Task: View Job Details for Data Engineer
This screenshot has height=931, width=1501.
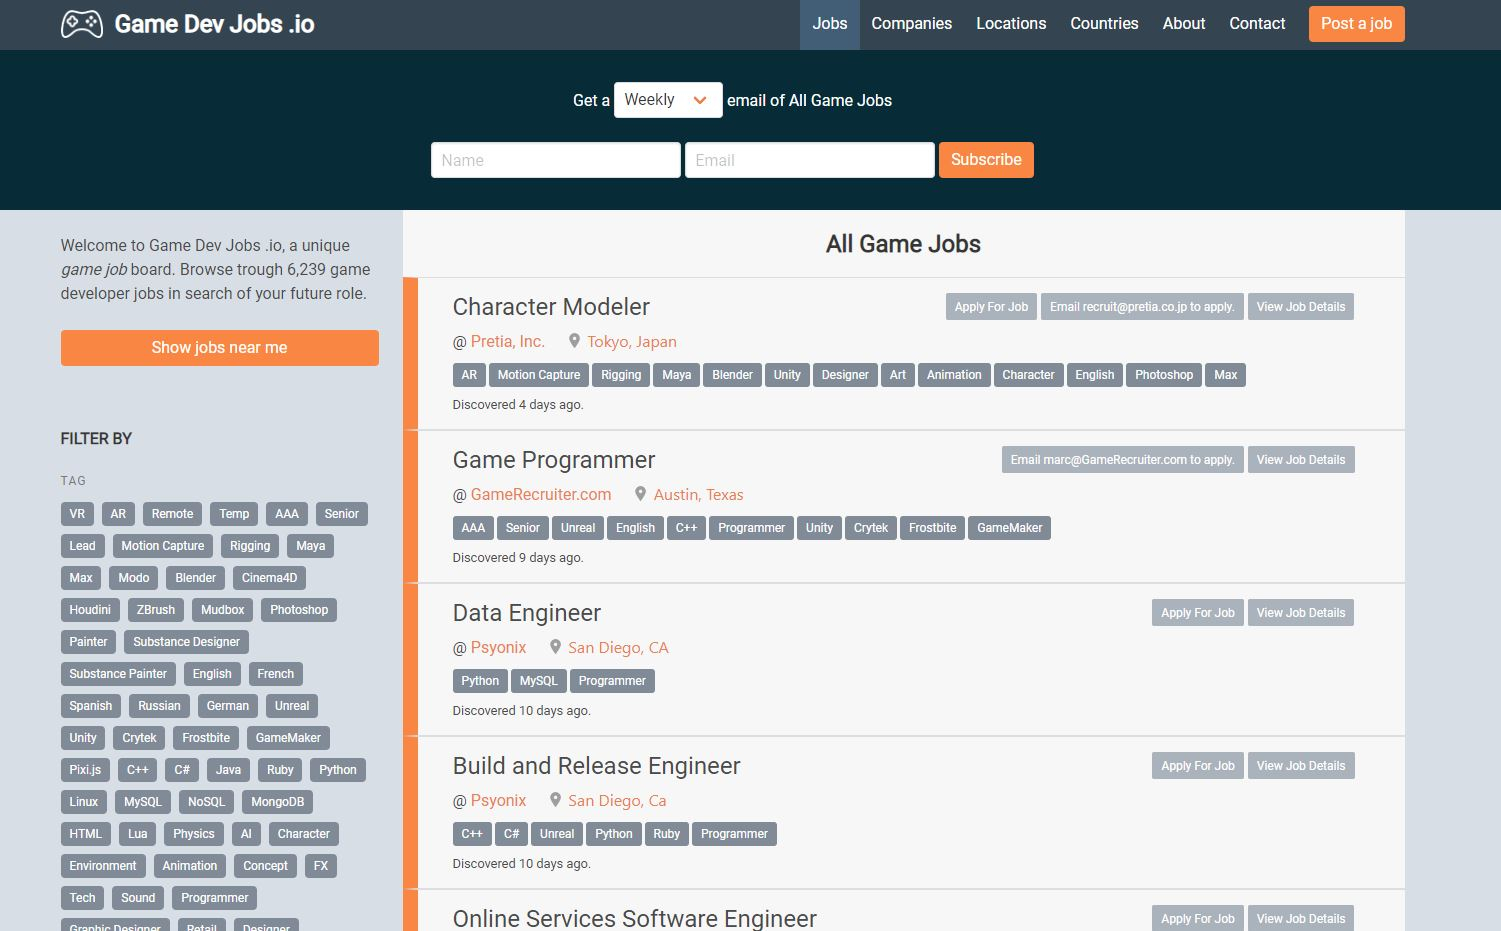Action: 1301,613
